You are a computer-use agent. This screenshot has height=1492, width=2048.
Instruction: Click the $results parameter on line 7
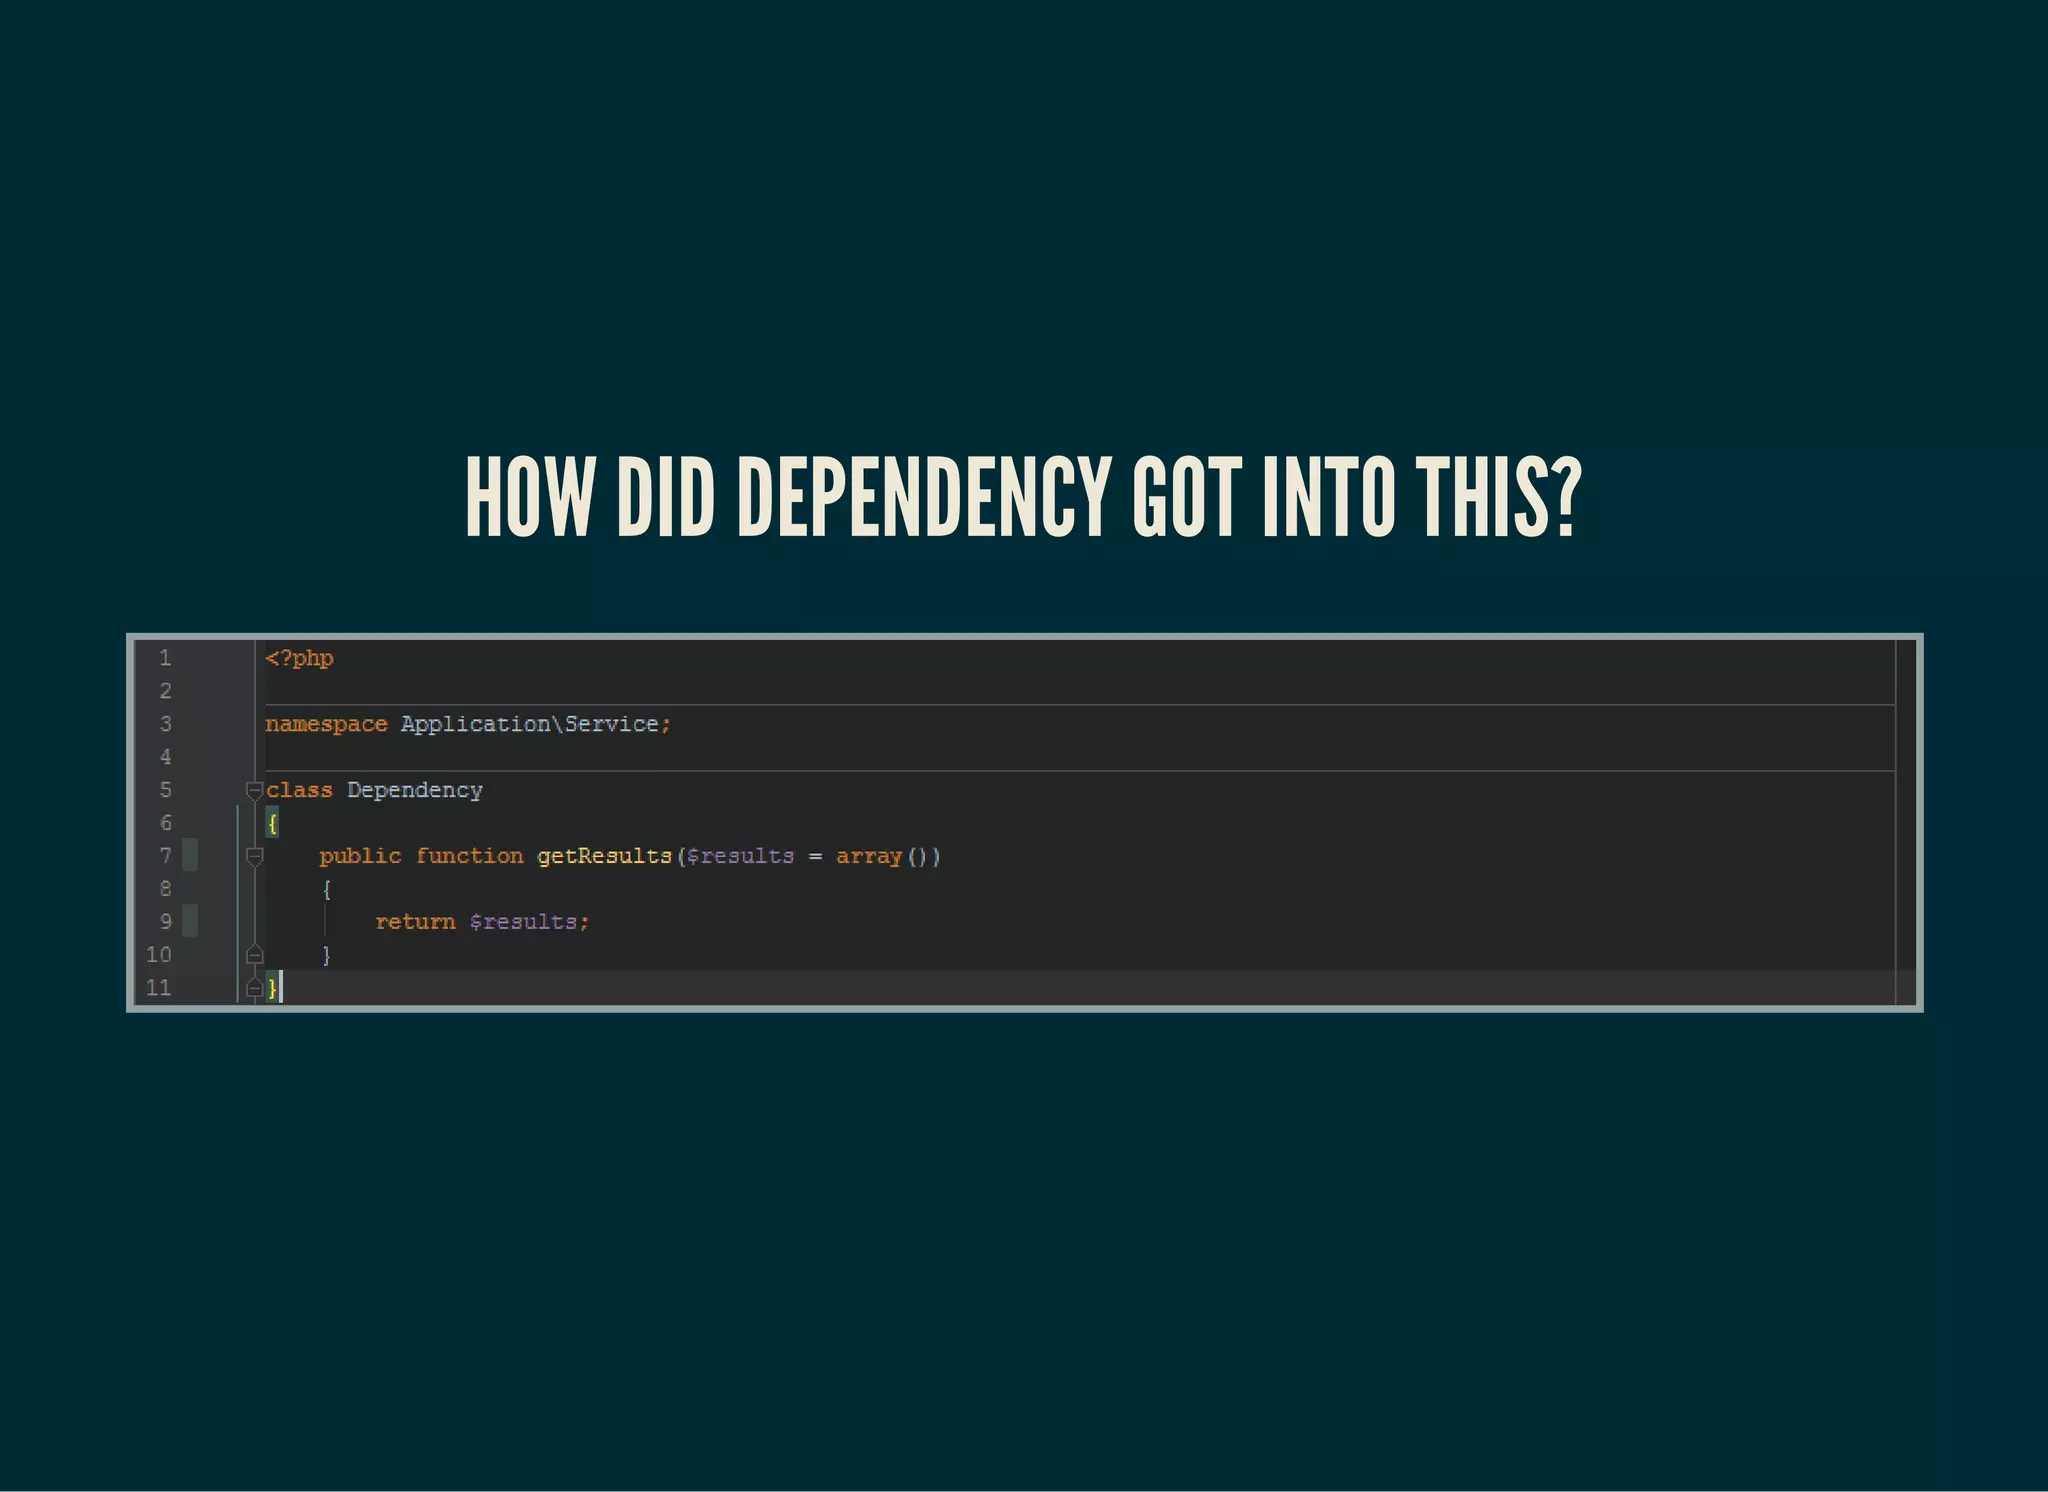(740, 857)
